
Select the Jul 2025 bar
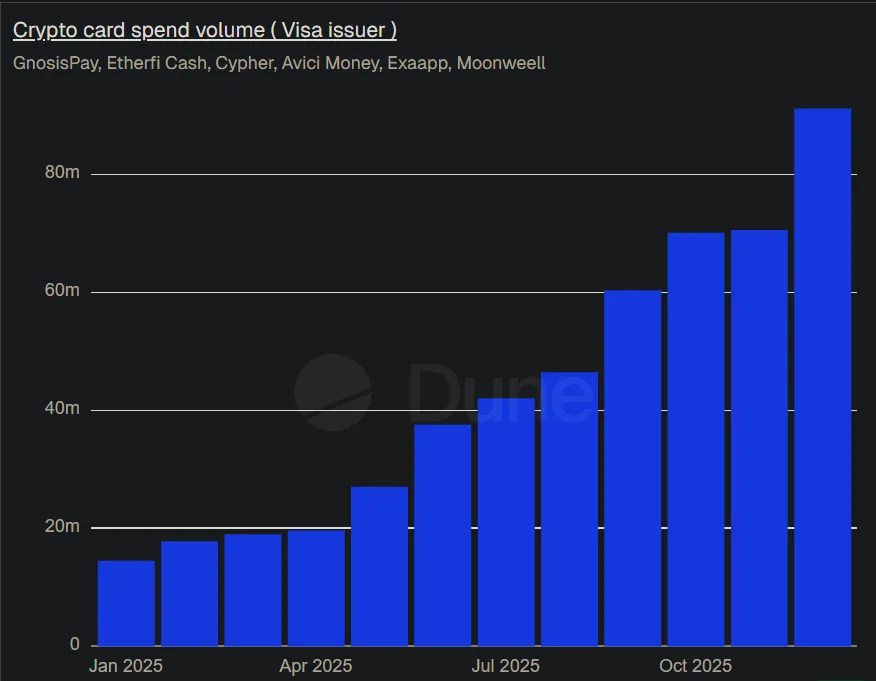[505, 520]
